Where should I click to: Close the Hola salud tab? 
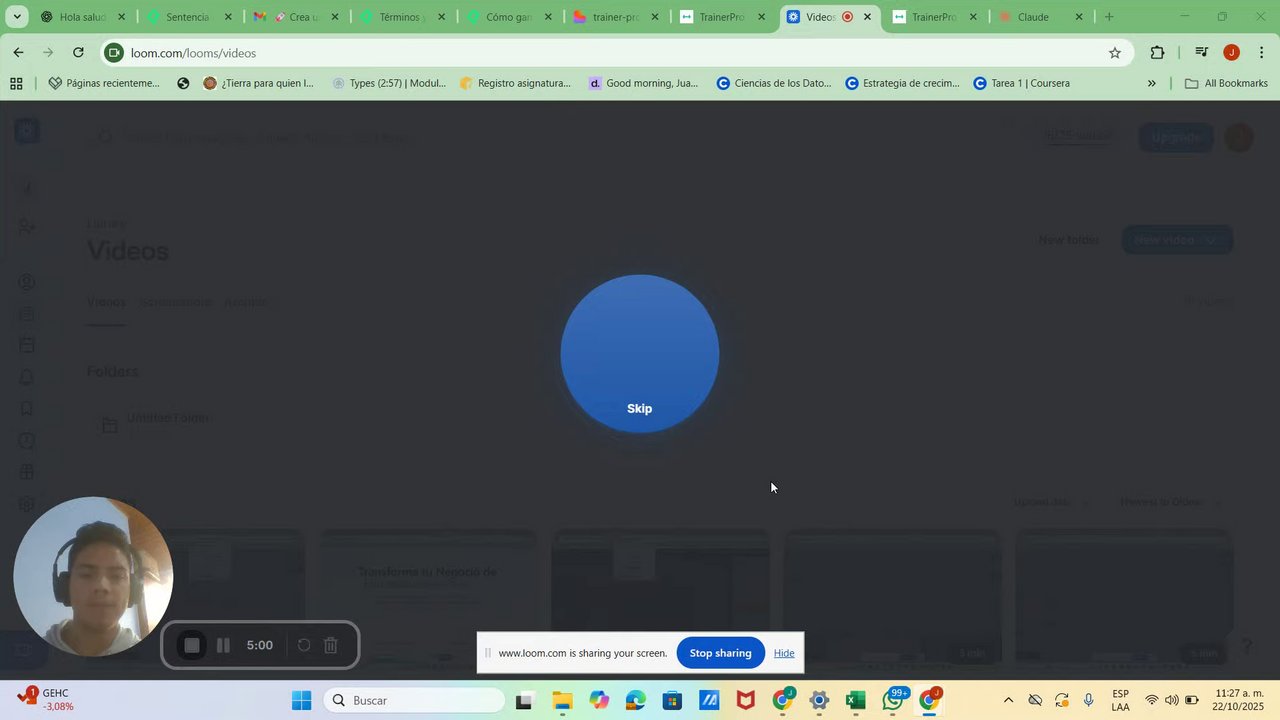coord(122,17)
